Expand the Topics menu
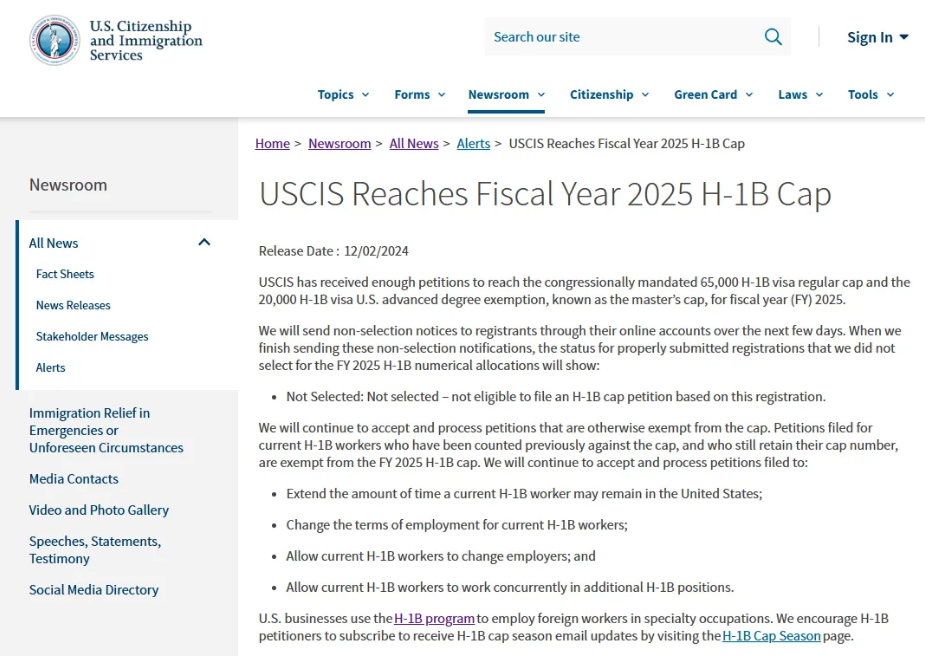Screen dimensions: 925x659 click(x=343, y=94)
